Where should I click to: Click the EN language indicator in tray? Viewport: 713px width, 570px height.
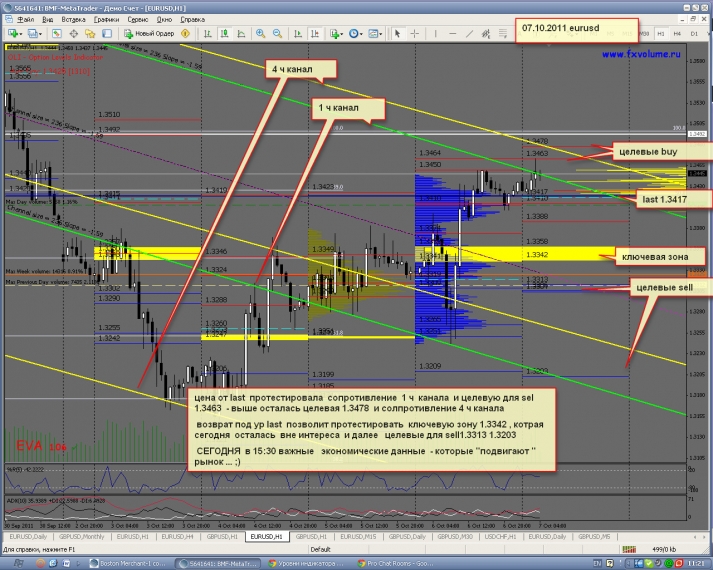coord(597,564)
